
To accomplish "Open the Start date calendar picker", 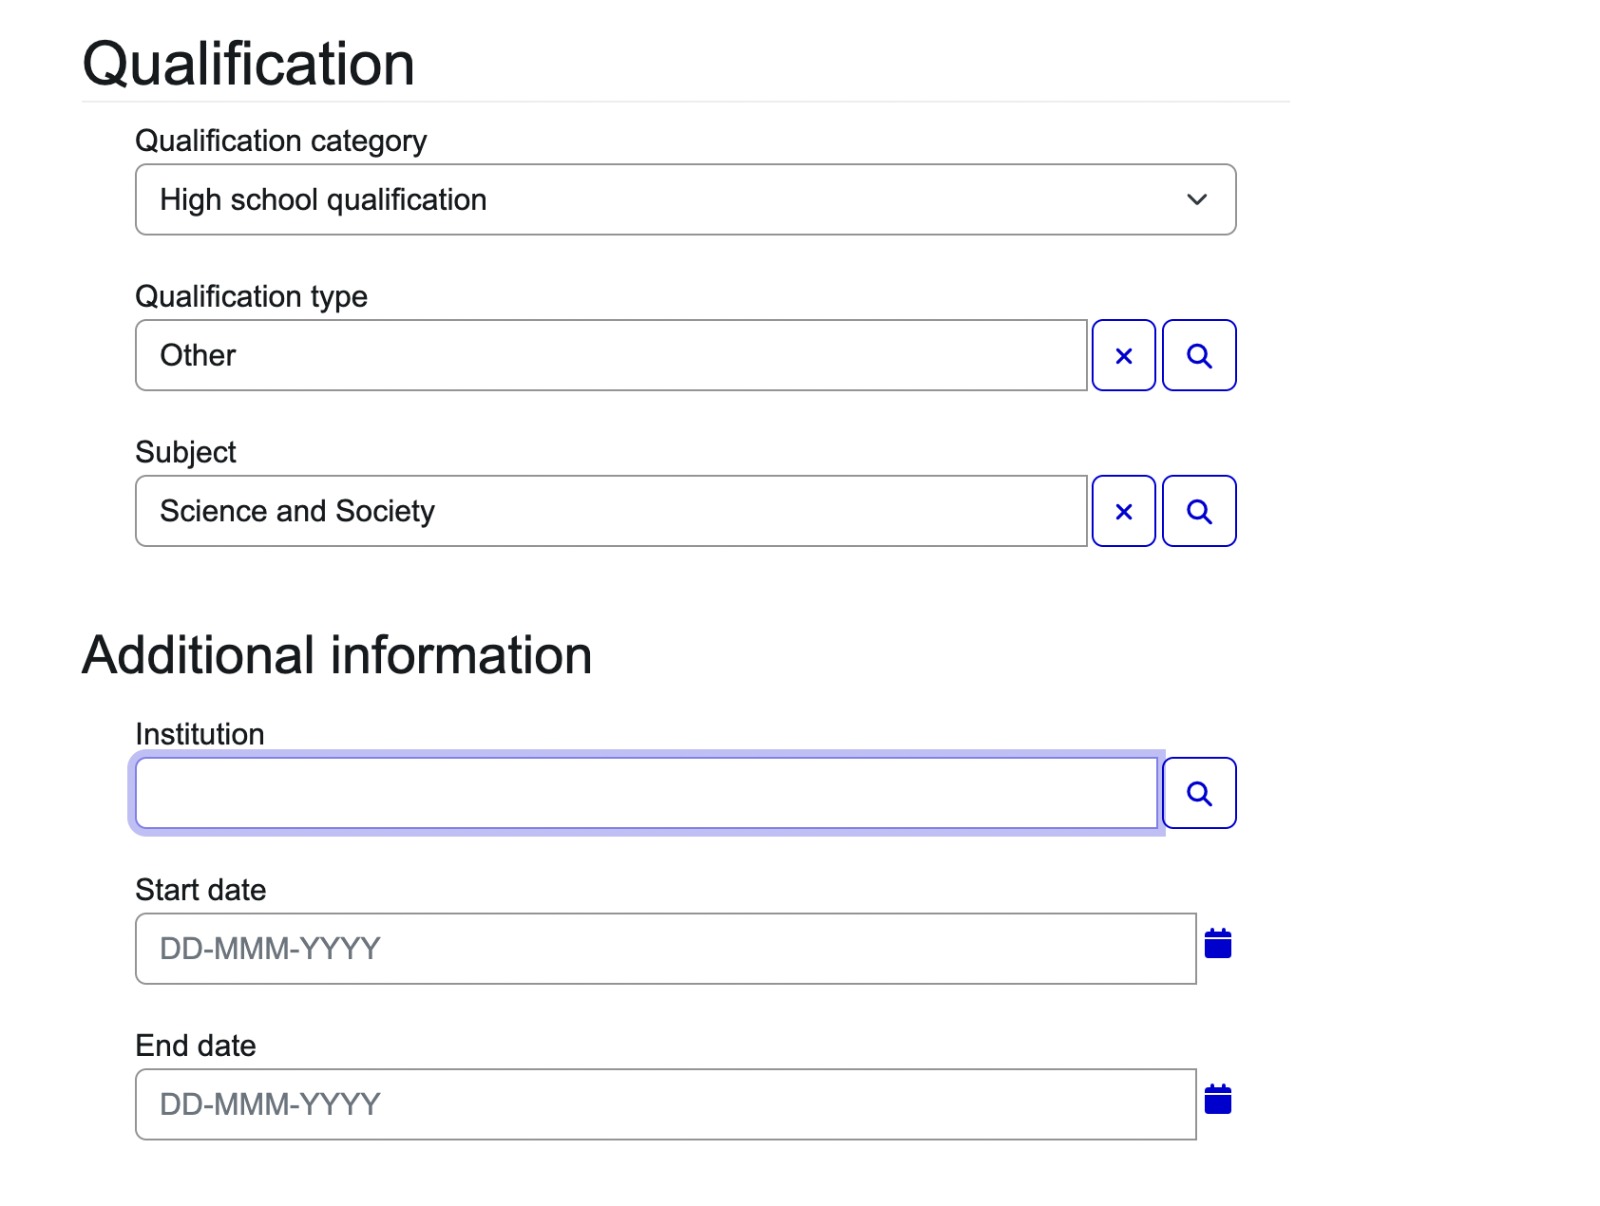I will pos(1218,944).
